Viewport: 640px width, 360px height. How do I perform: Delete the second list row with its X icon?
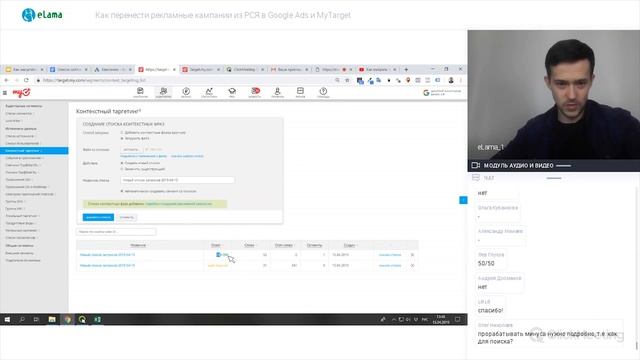point(412,265)
